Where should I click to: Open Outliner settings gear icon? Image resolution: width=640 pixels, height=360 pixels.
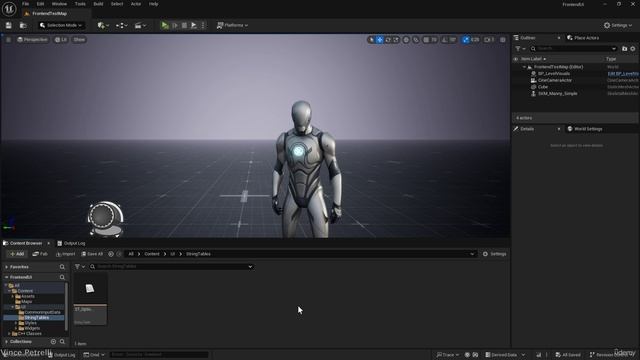pyautogui.click(x=633, y=49)
